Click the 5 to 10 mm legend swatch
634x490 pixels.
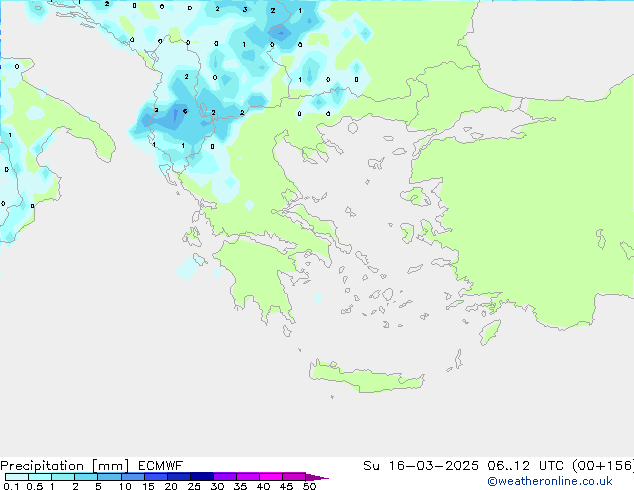pyautogui.click(x=109, y=477)
